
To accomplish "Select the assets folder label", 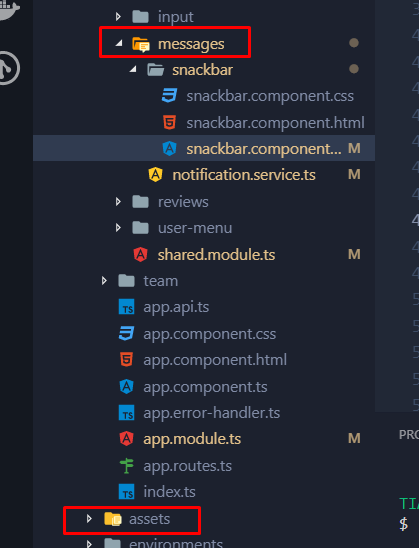I will (150, 519).
